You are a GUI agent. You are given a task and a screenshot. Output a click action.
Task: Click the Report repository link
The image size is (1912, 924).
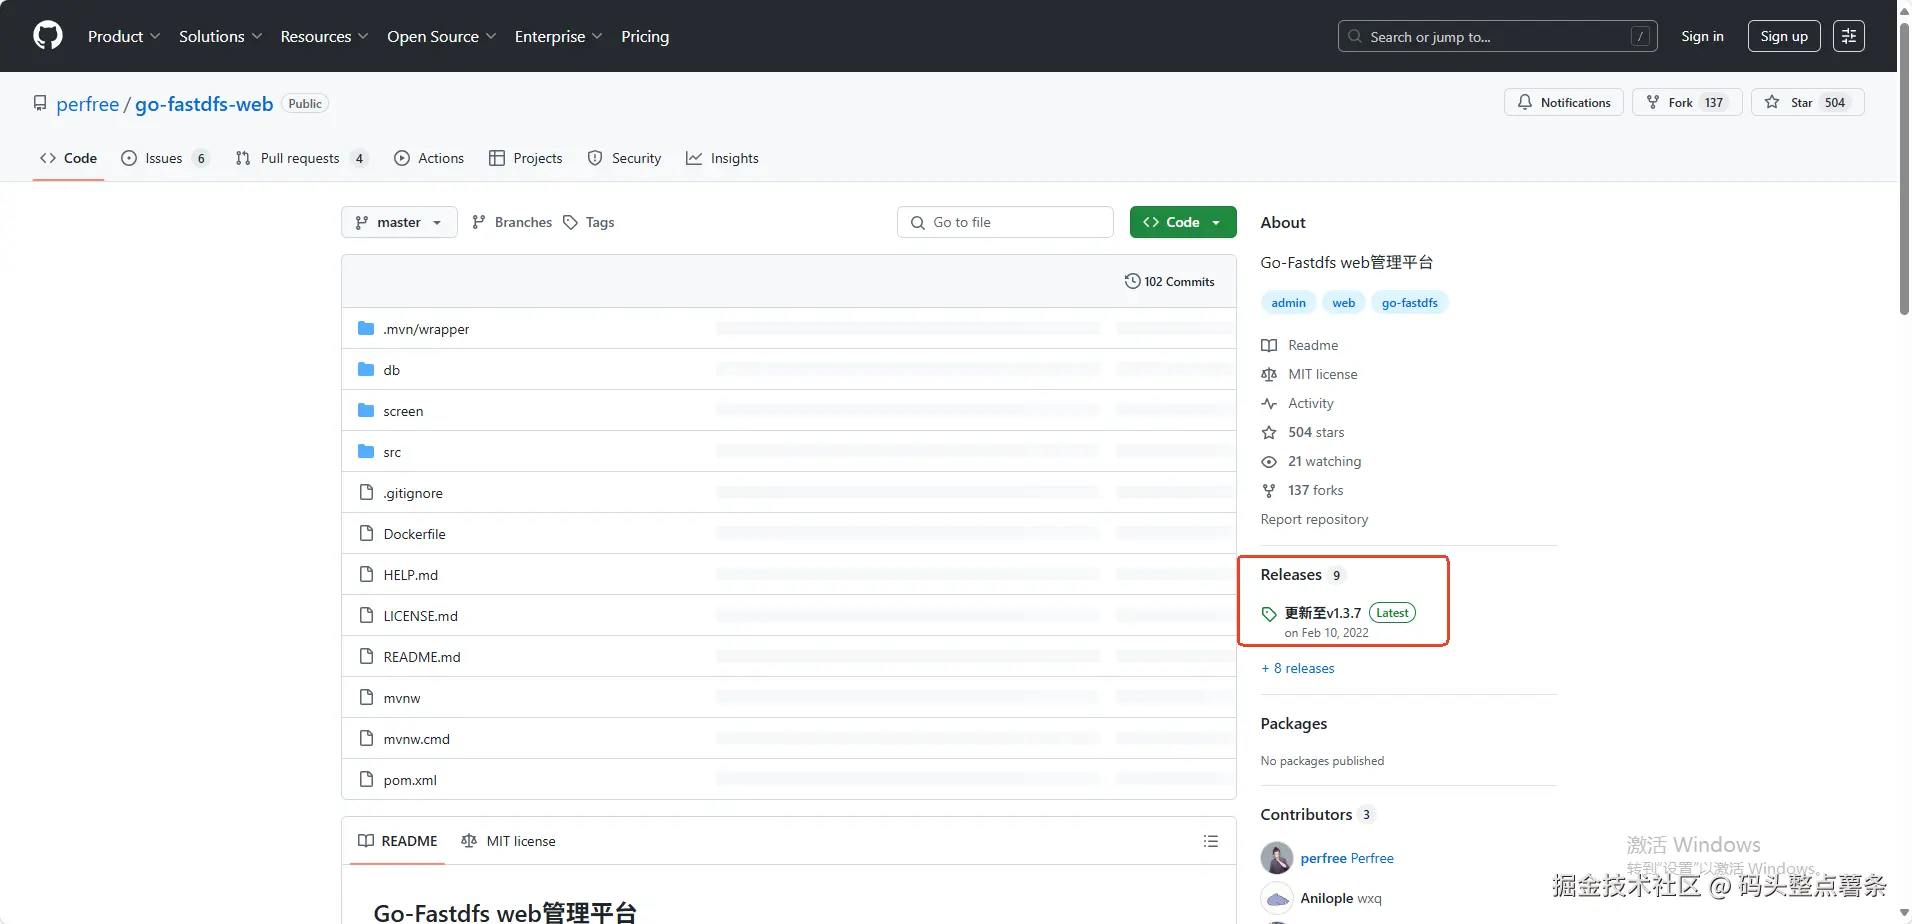(1314, 519)
